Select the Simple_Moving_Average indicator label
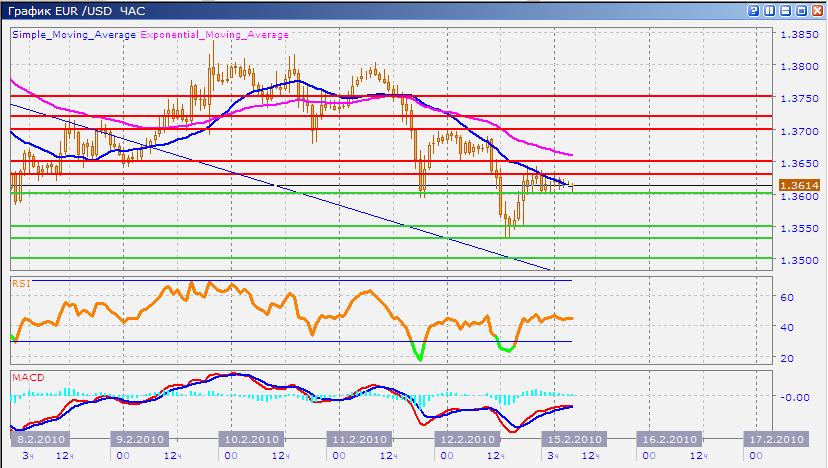The height and width of the screenshot is (468, 828). coord(74,35)
